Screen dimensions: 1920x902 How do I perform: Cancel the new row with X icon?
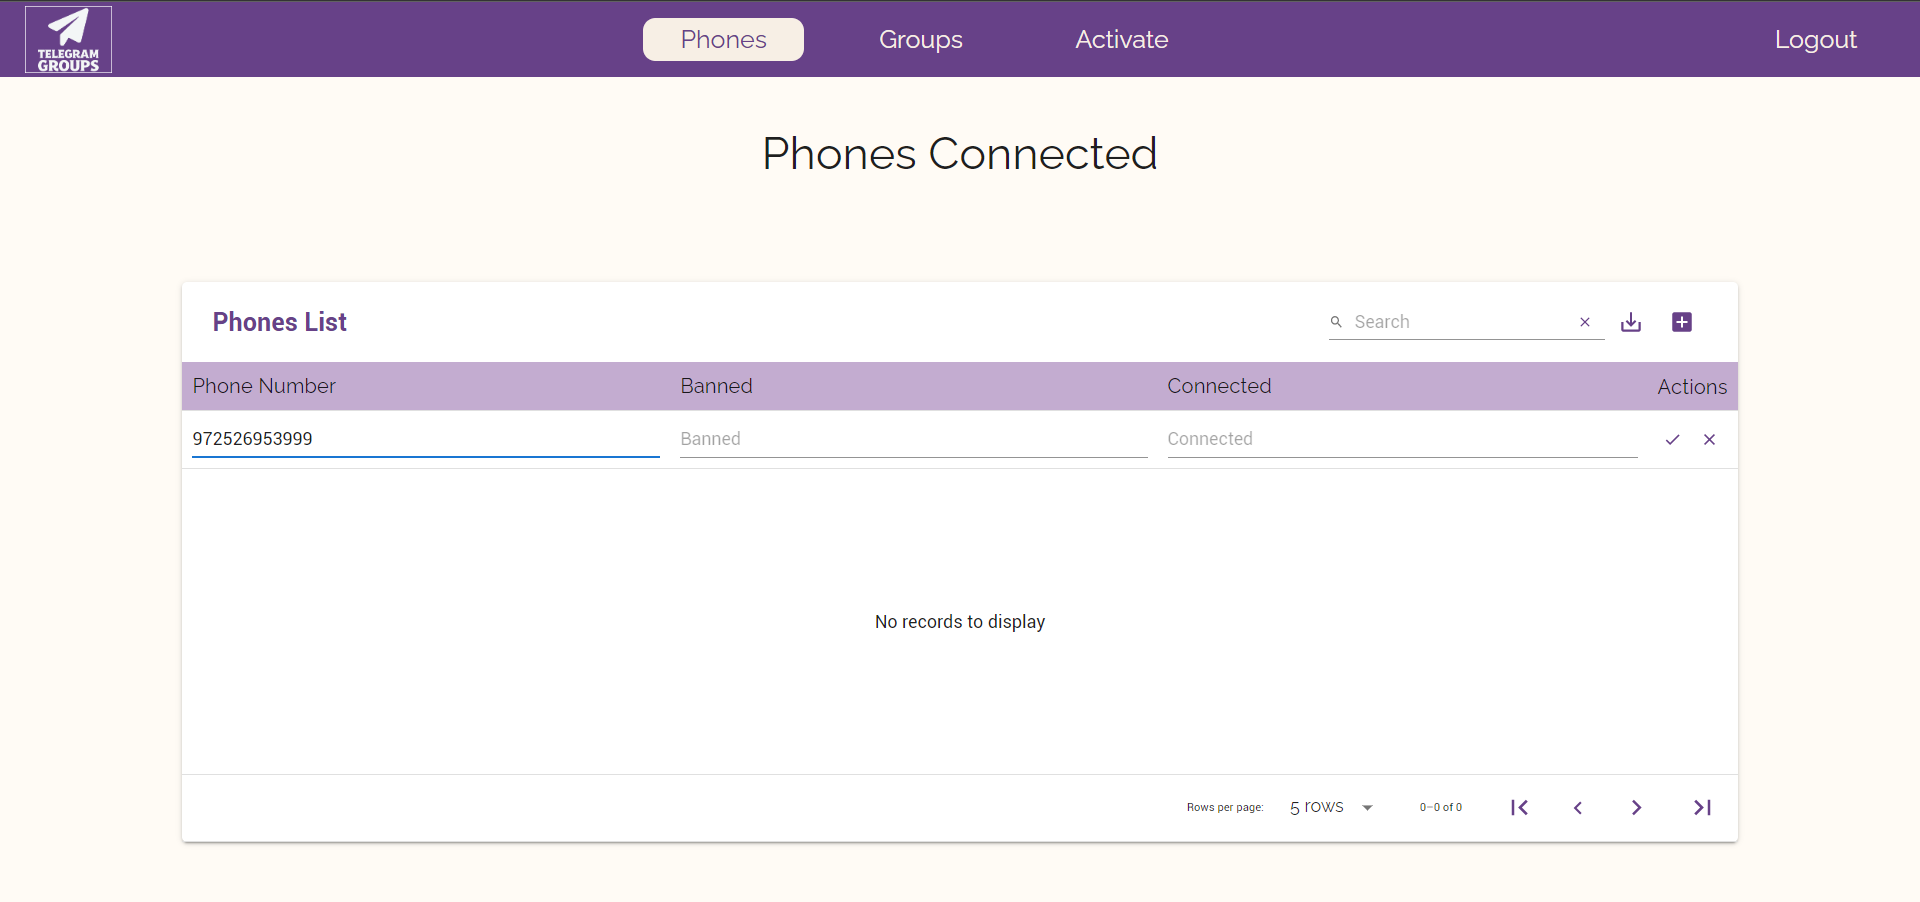(x=1710, y=440)
